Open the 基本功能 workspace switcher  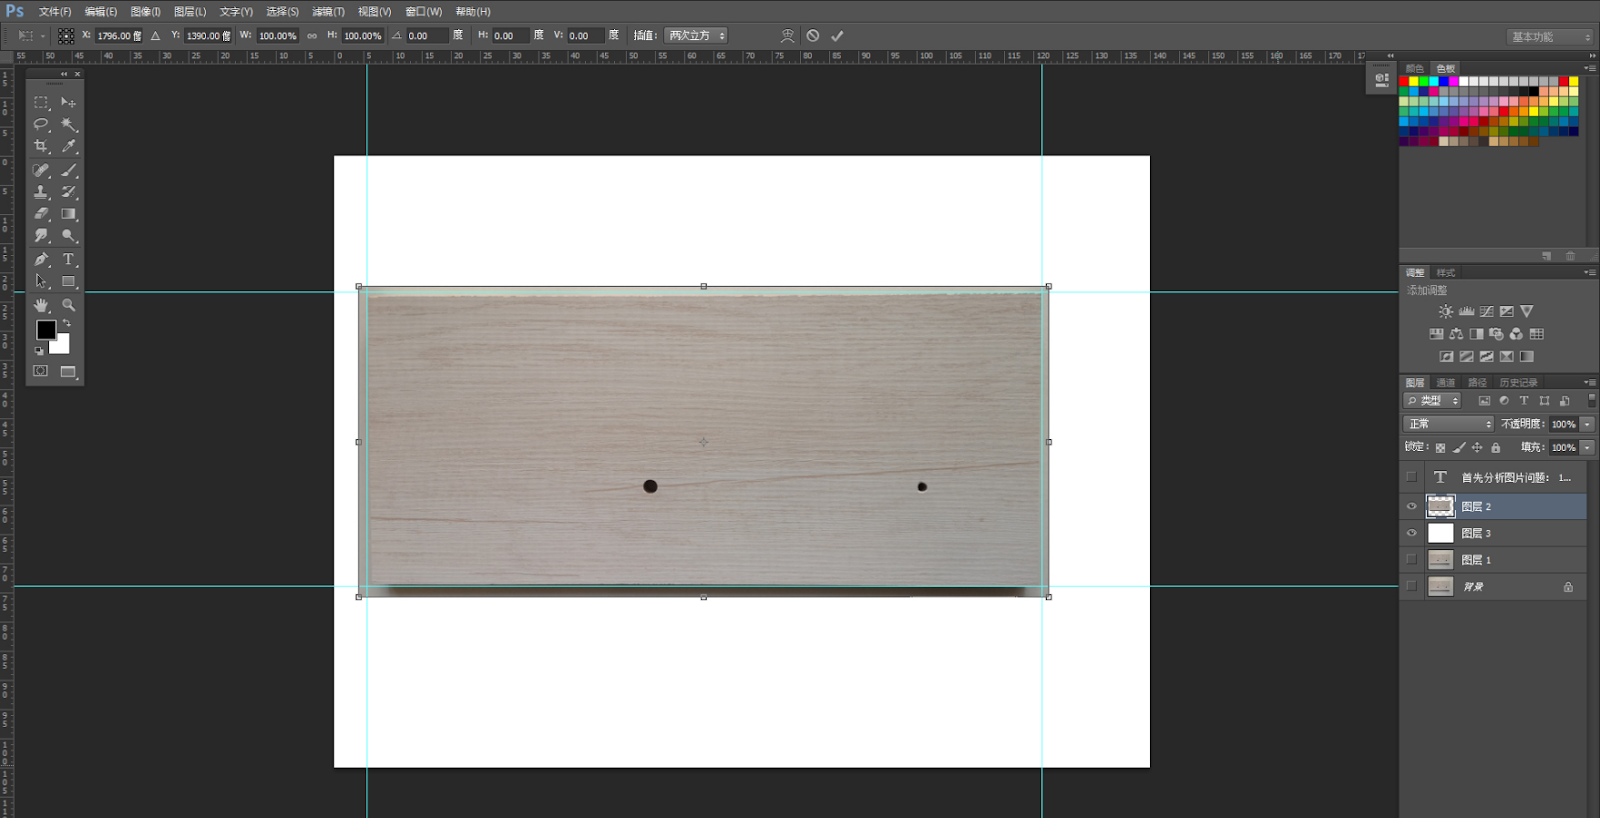1549,37
